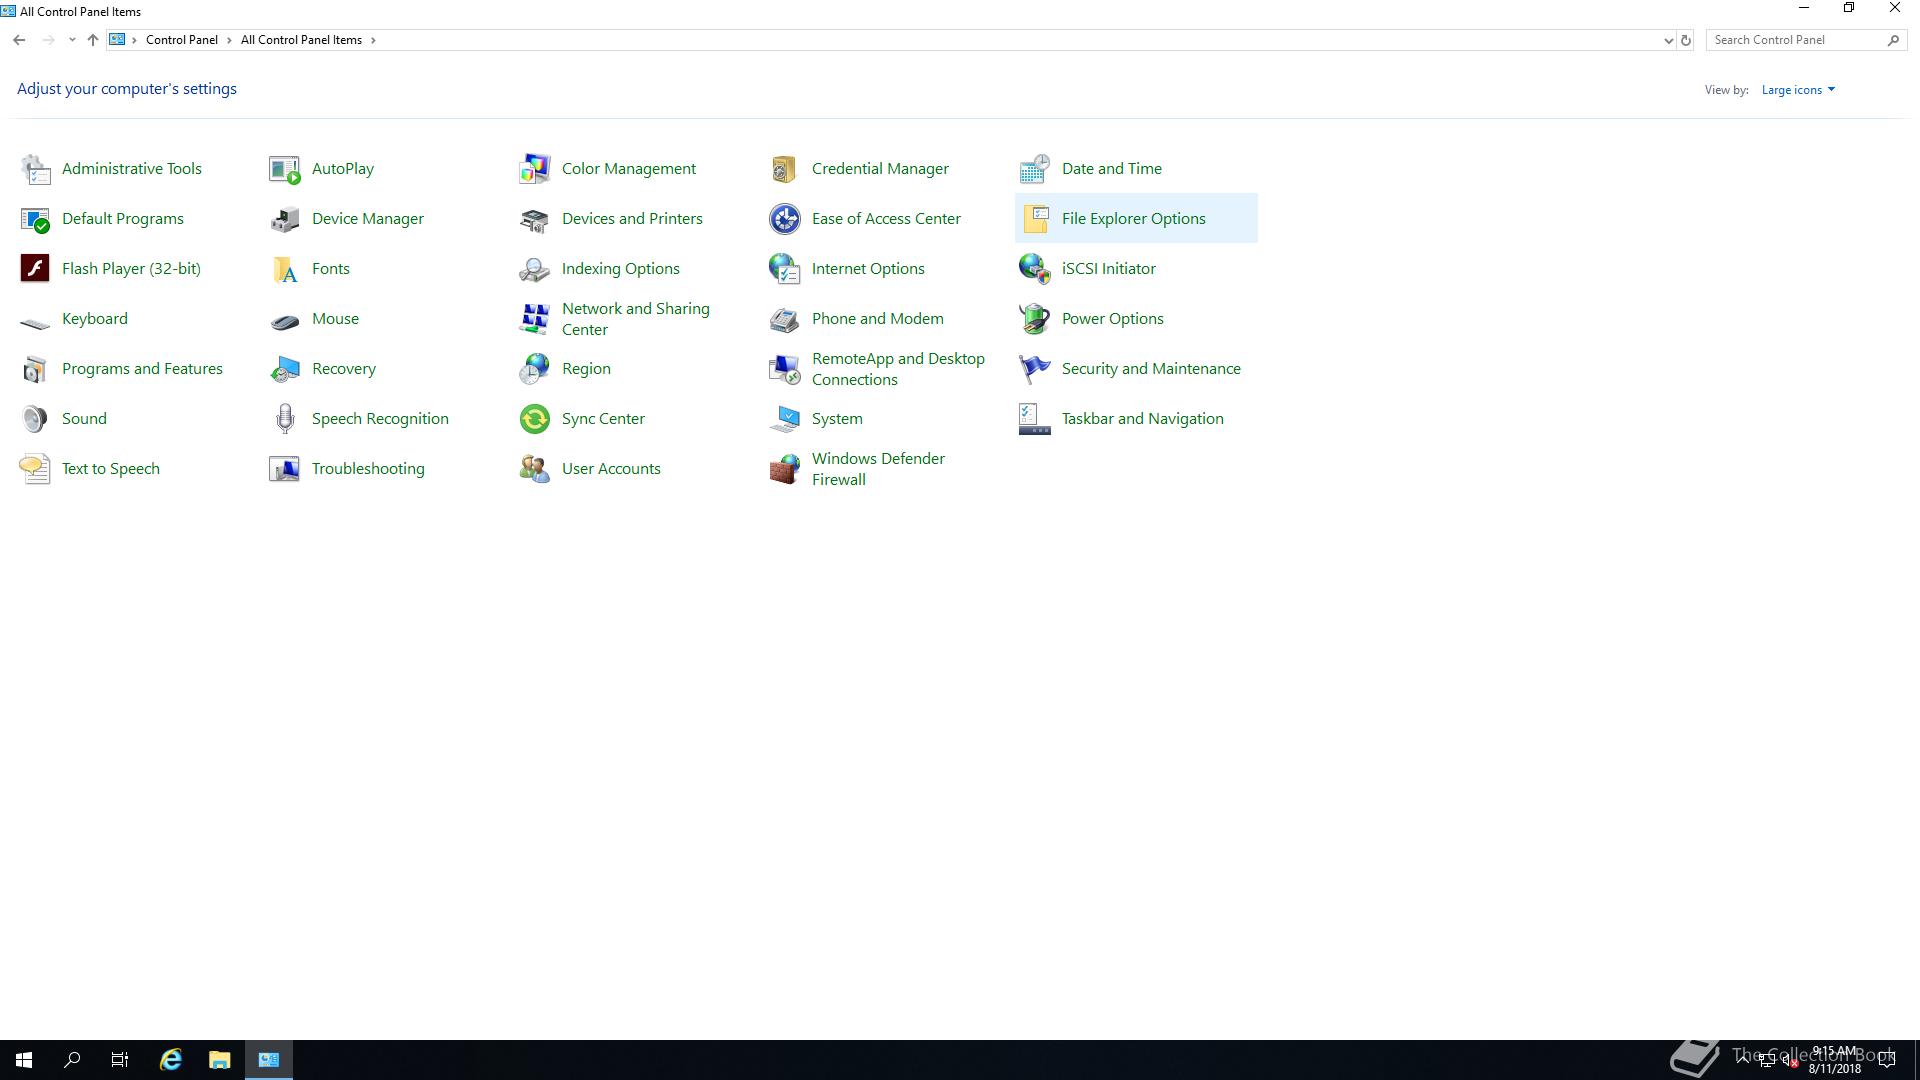1920x1080 pixels.
Task: Open the Devices and Printers icon
Action: 535,219
